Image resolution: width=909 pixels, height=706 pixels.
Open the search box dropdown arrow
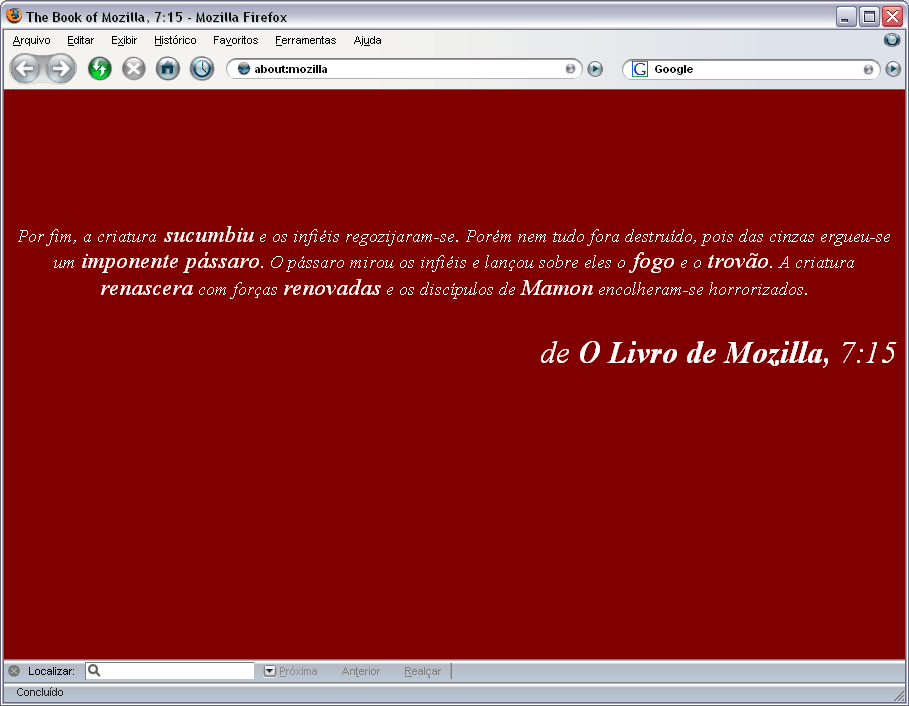(868, 70)
